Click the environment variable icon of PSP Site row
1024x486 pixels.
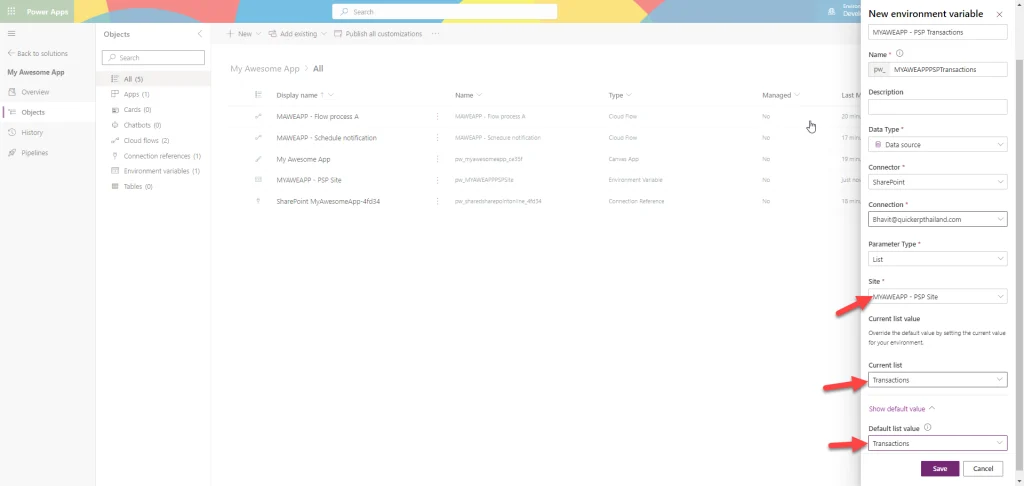pos(259,180)
